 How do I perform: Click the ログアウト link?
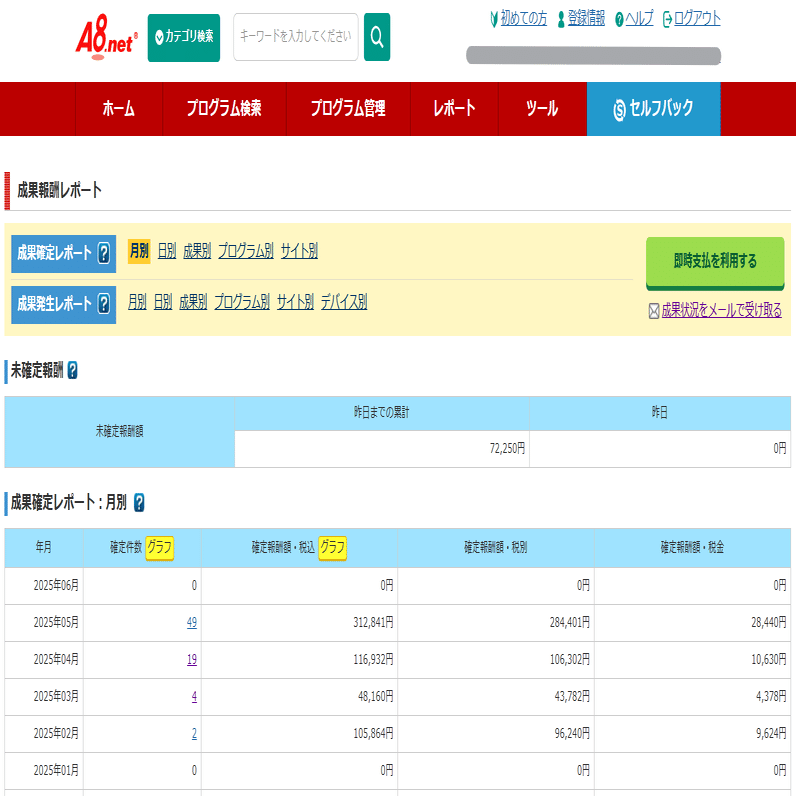click(696, 19)
